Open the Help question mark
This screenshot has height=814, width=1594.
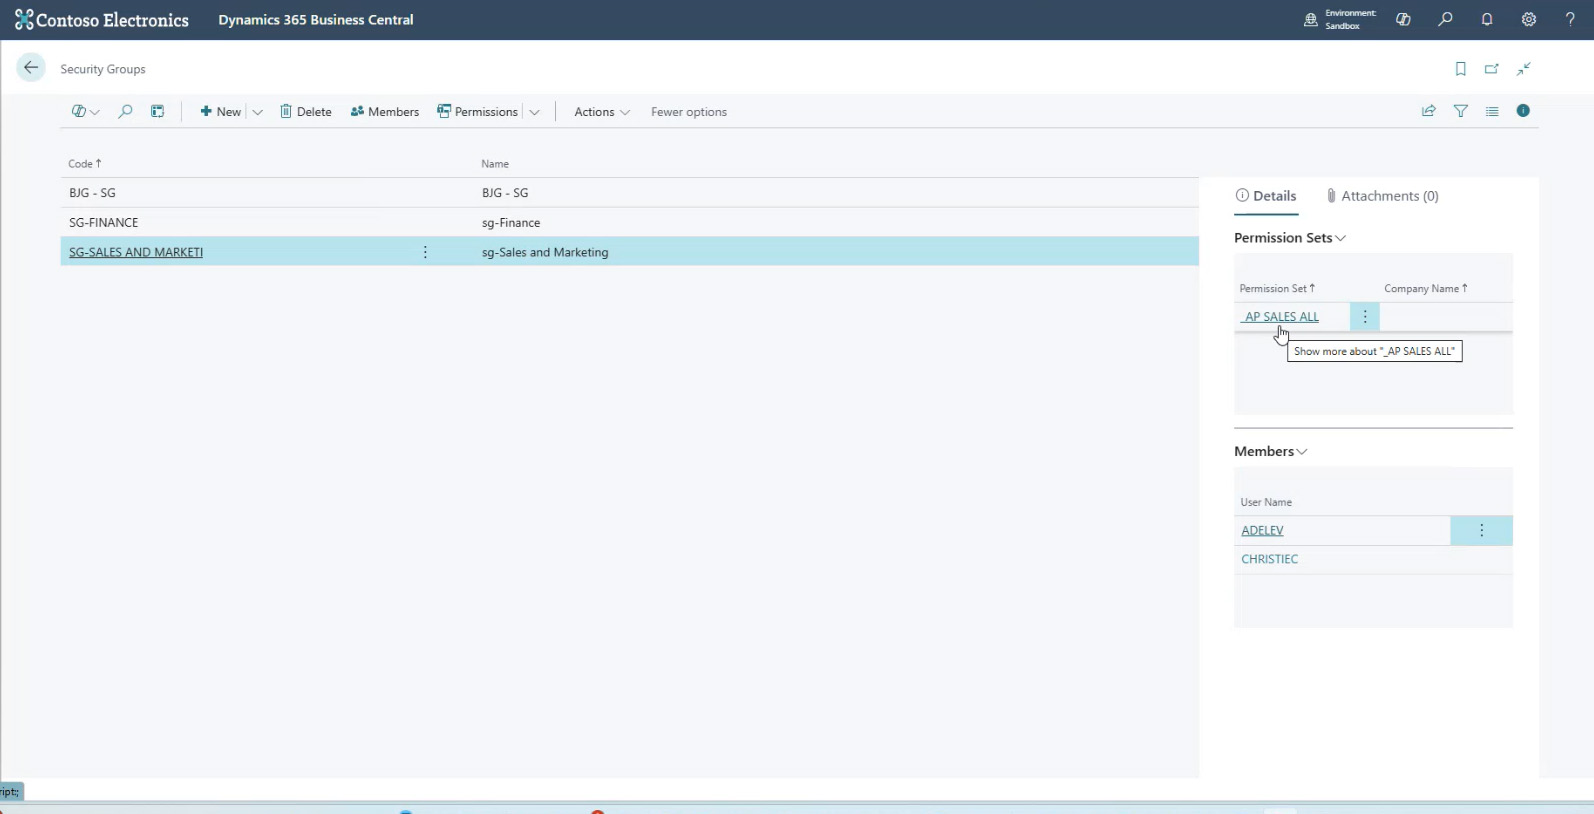point(1570,19)
